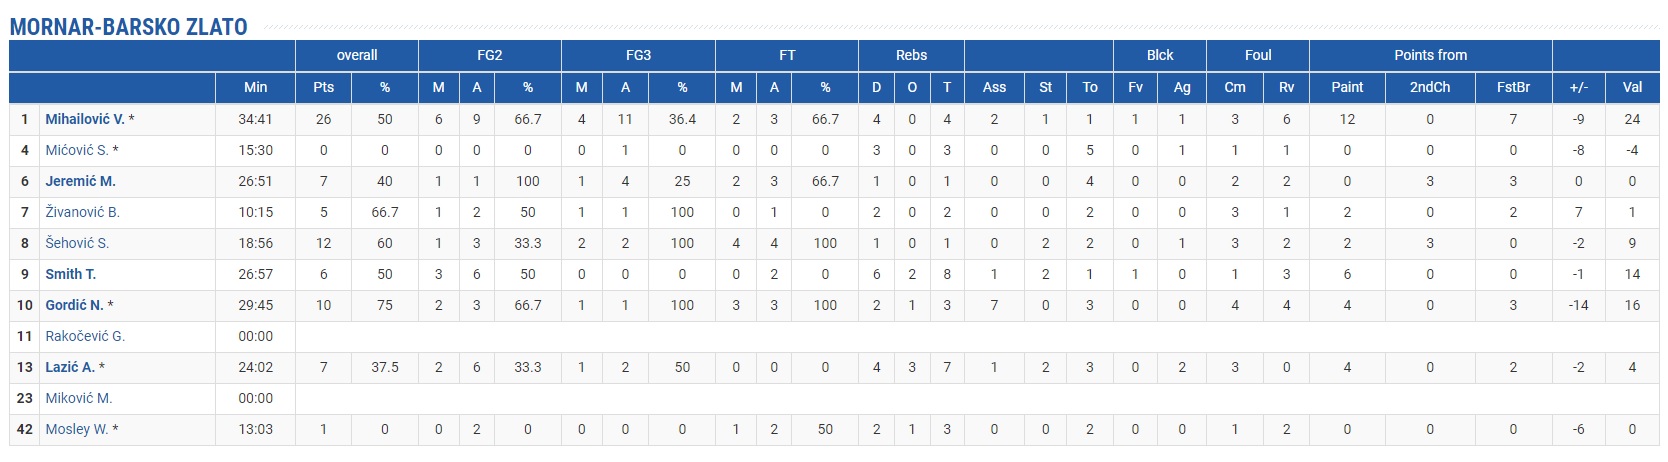Click the Mićović S. player name
This screenshot has width=1668, height=462.
(x=76, y=150)
